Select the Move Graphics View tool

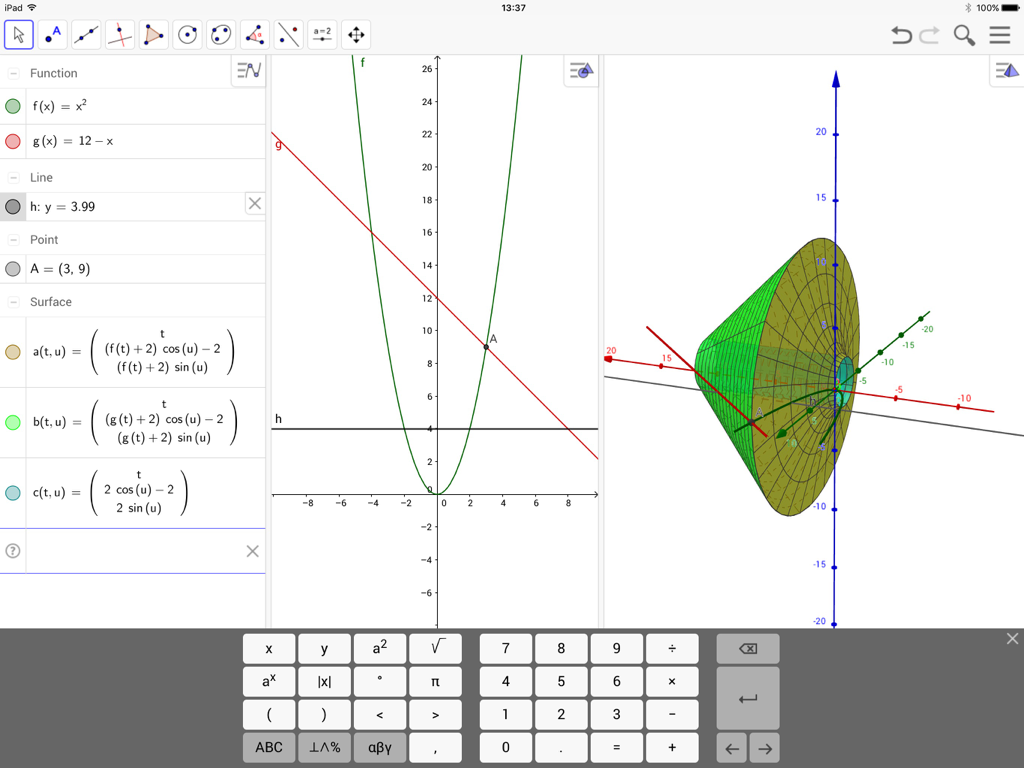tap(354, 34)
